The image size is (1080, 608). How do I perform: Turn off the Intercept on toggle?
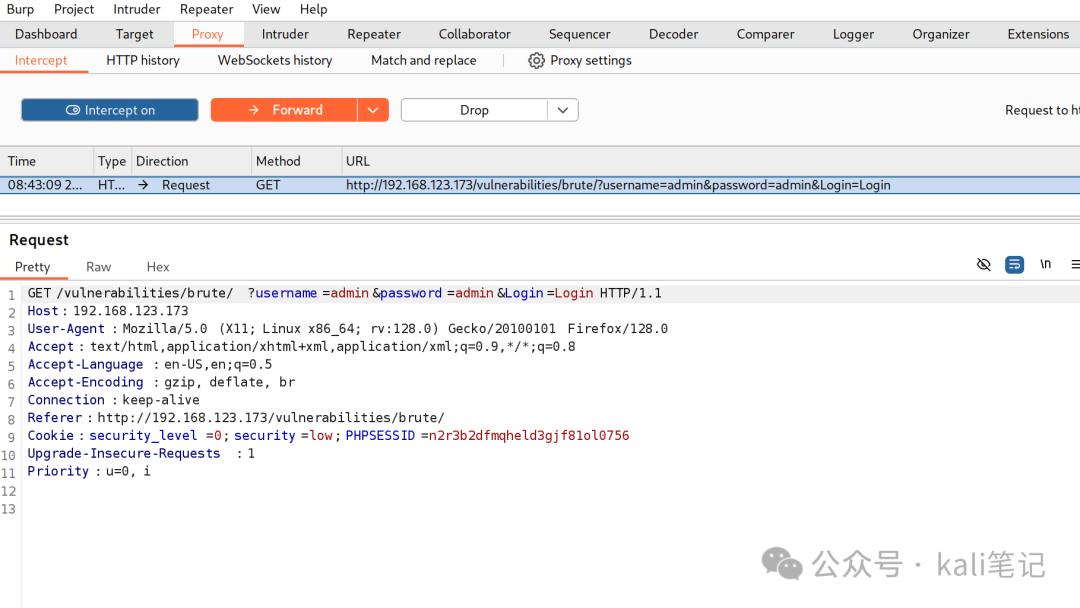110,110
